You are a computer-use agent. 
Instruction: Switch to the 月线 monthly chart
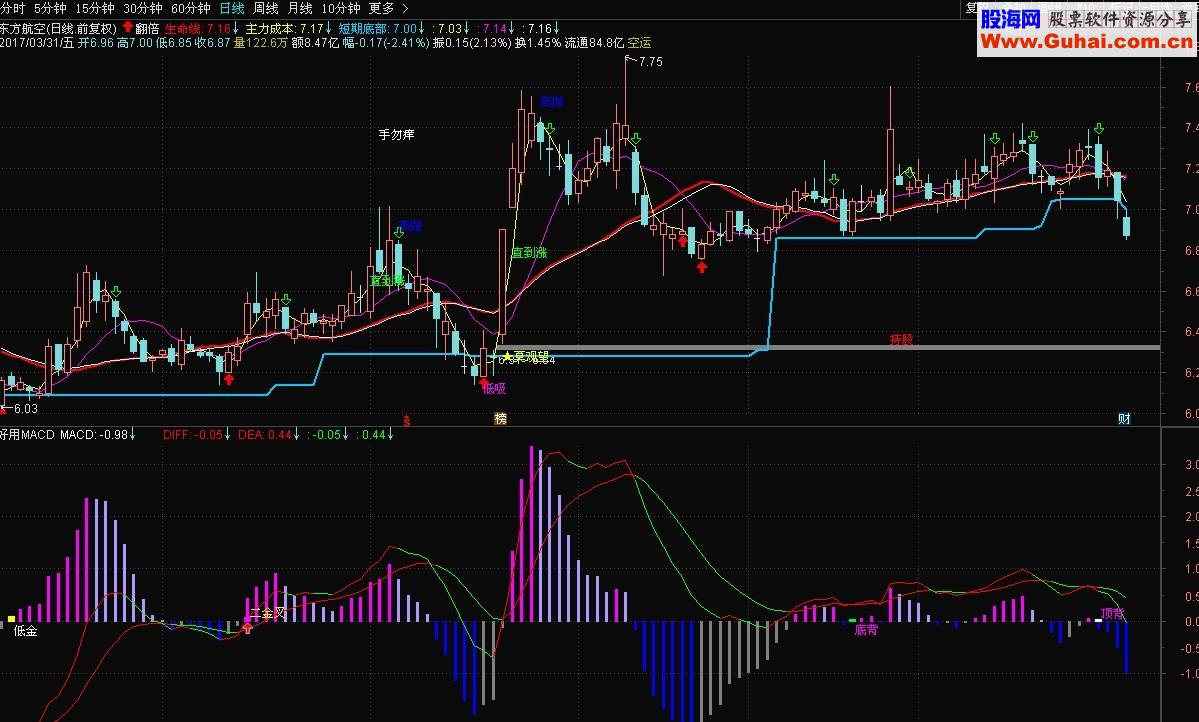tap(300, 8)
